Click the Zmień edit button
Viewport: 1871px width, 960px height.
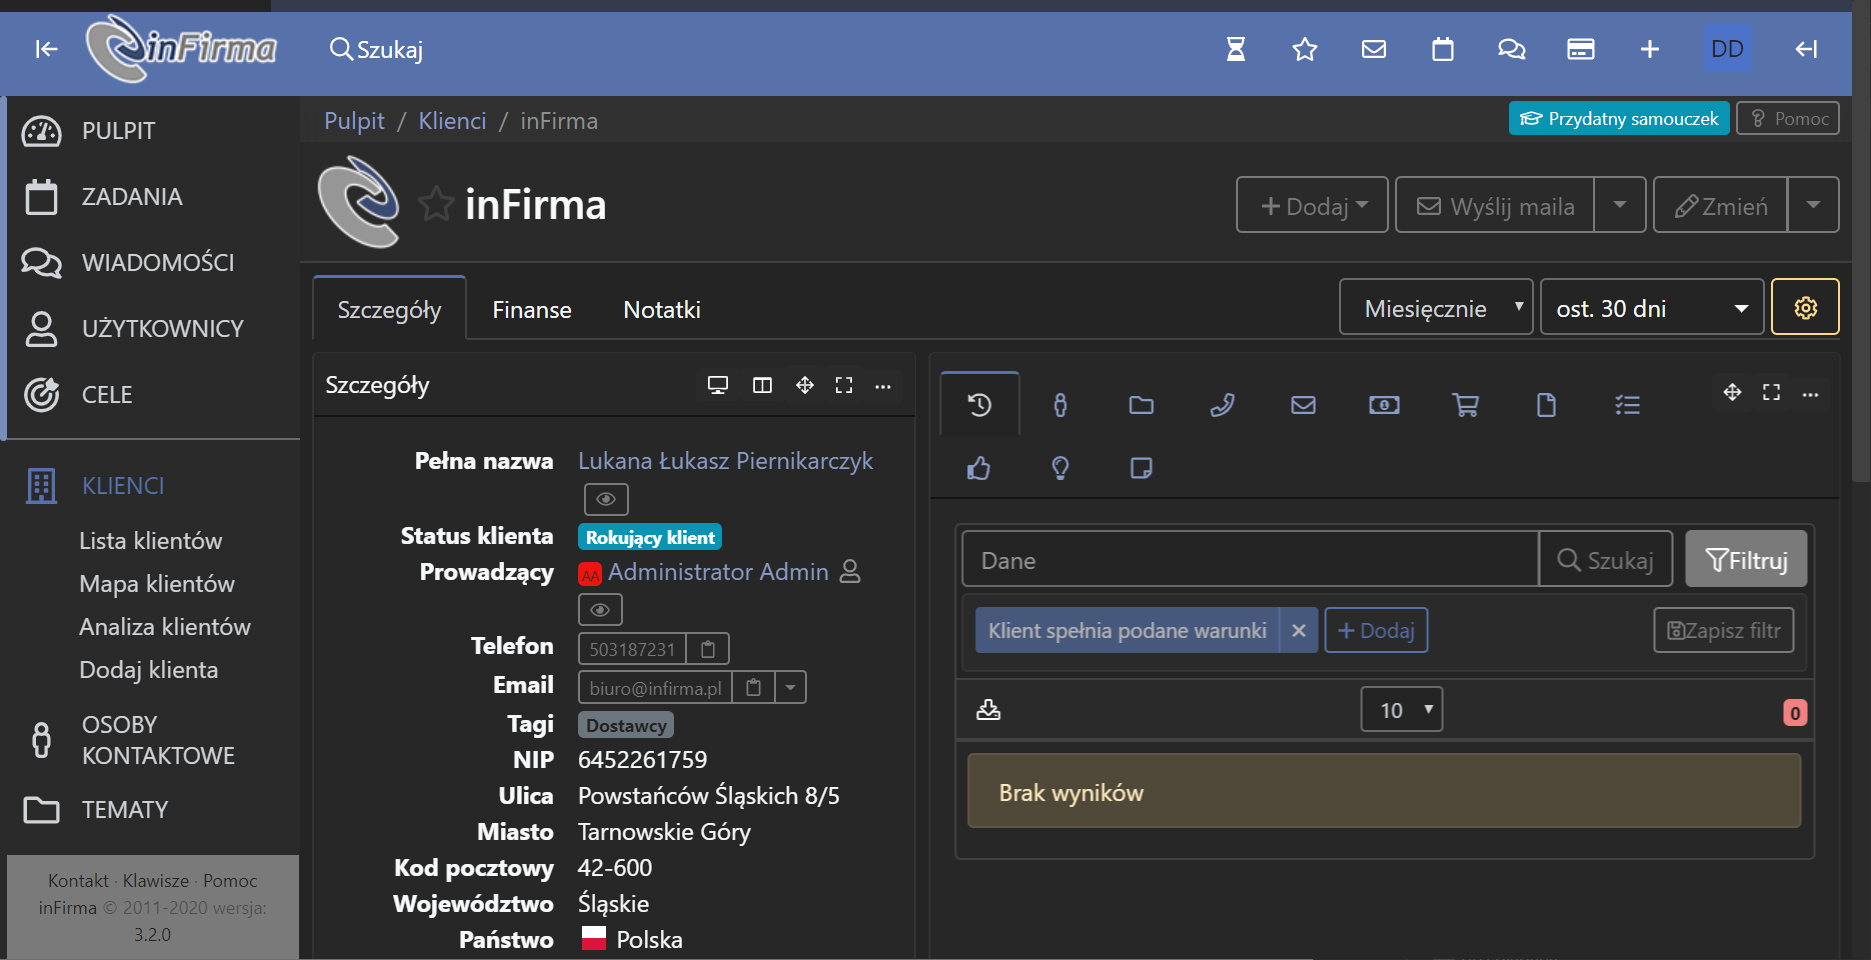click(1721, 205)
